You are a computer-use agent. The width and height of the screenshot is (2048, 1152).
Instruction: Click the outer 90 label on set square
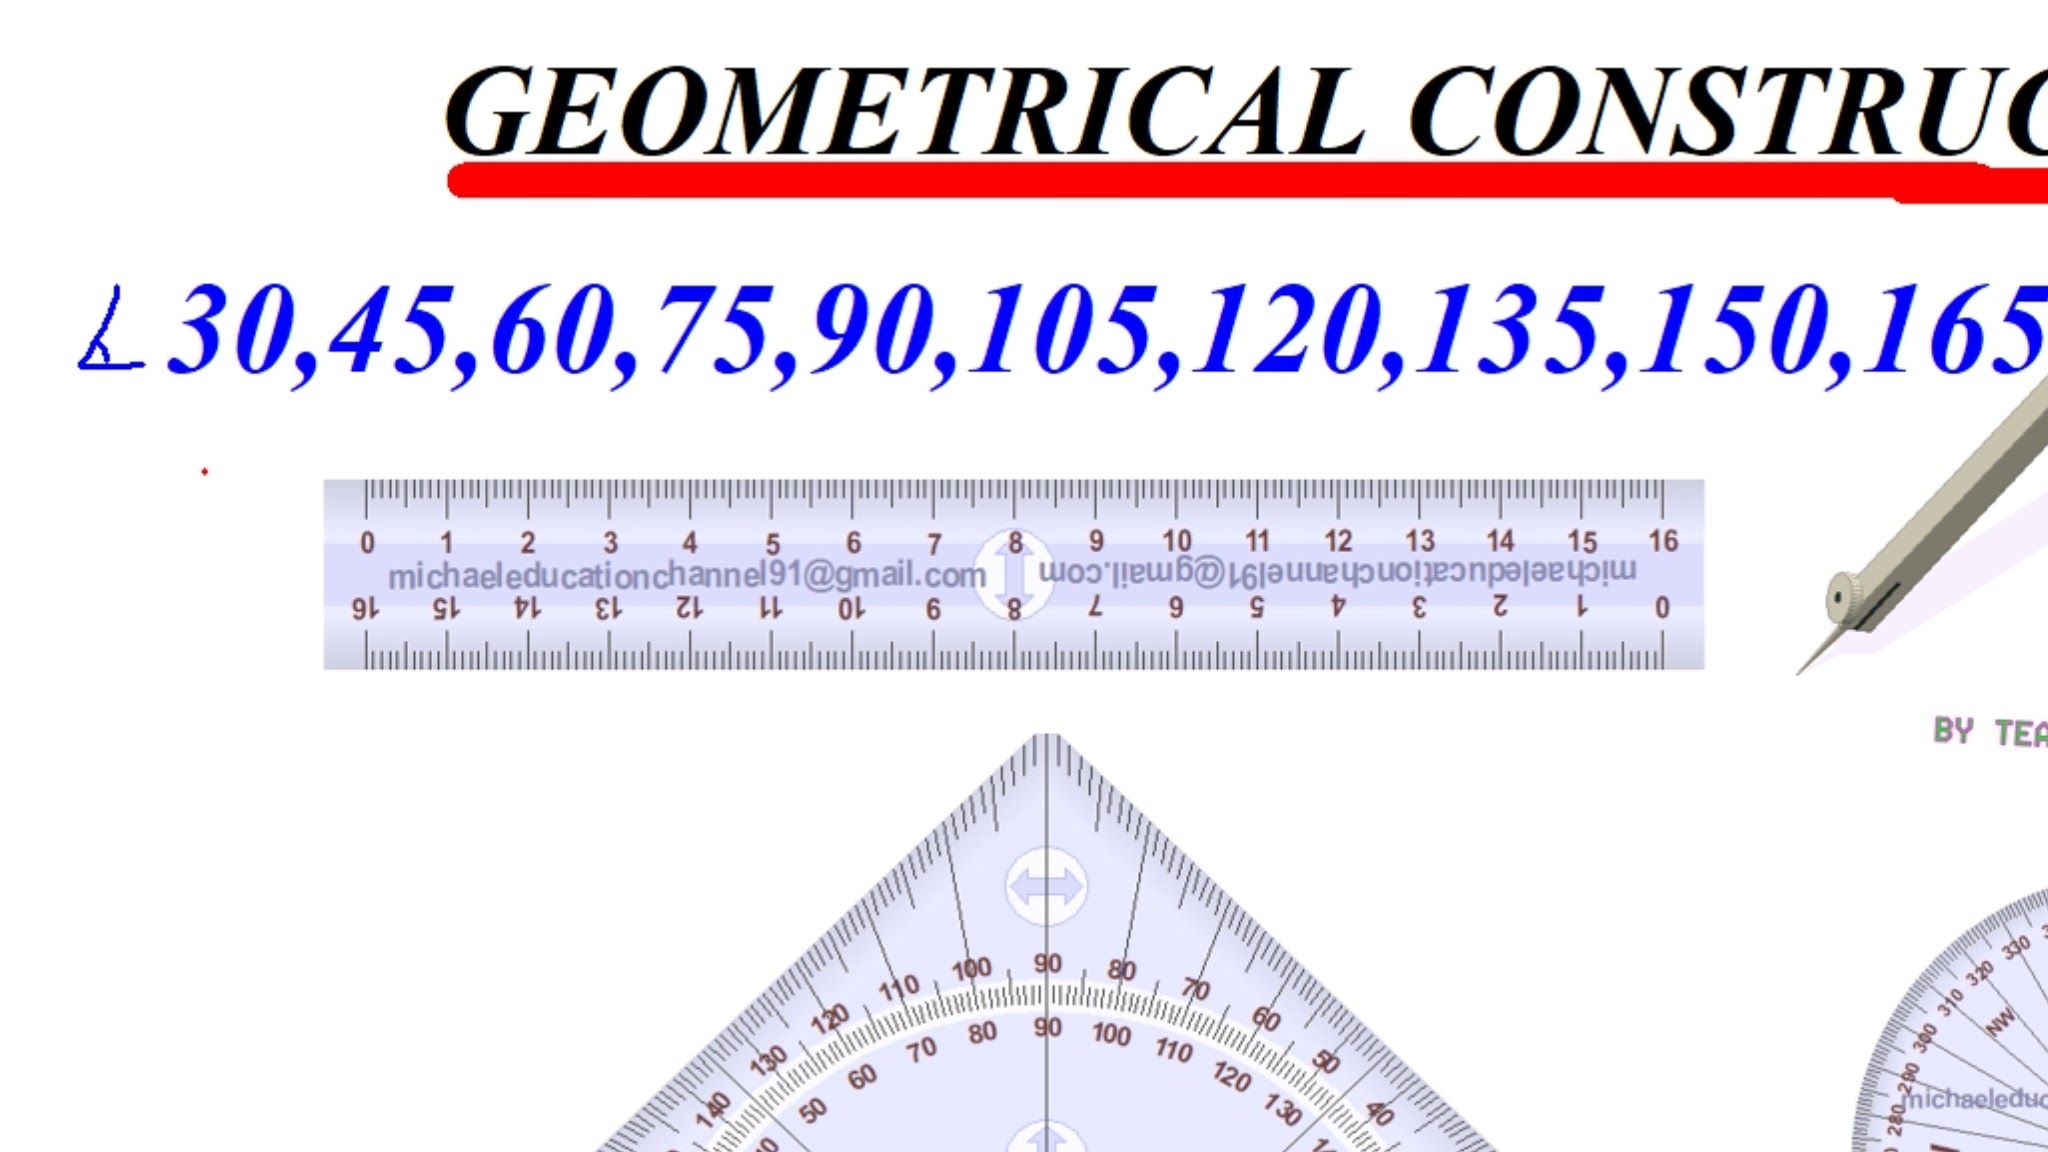[x=1047, y=963]
